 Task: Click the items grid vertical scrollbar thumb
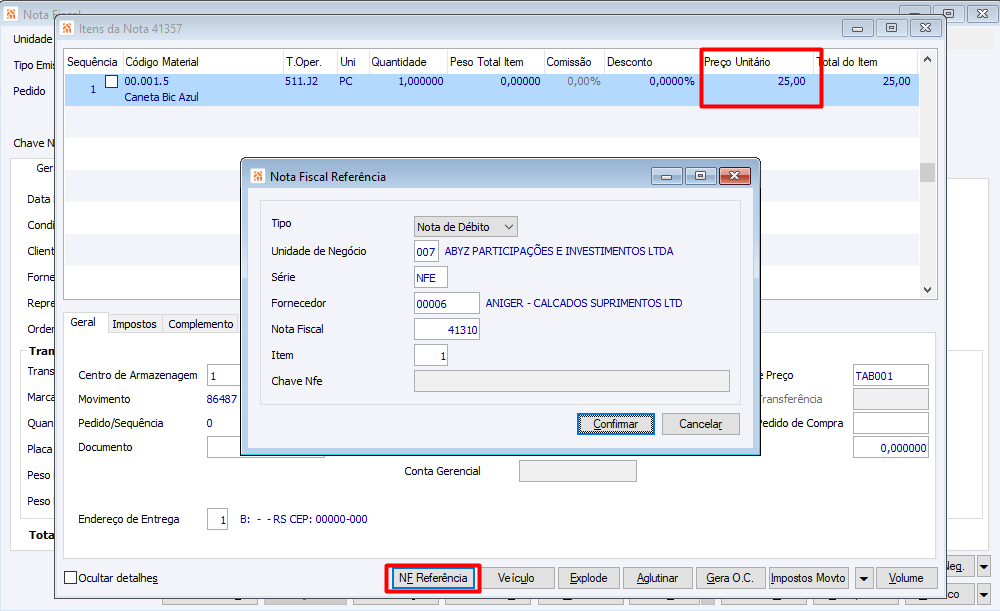click(927, 172)
